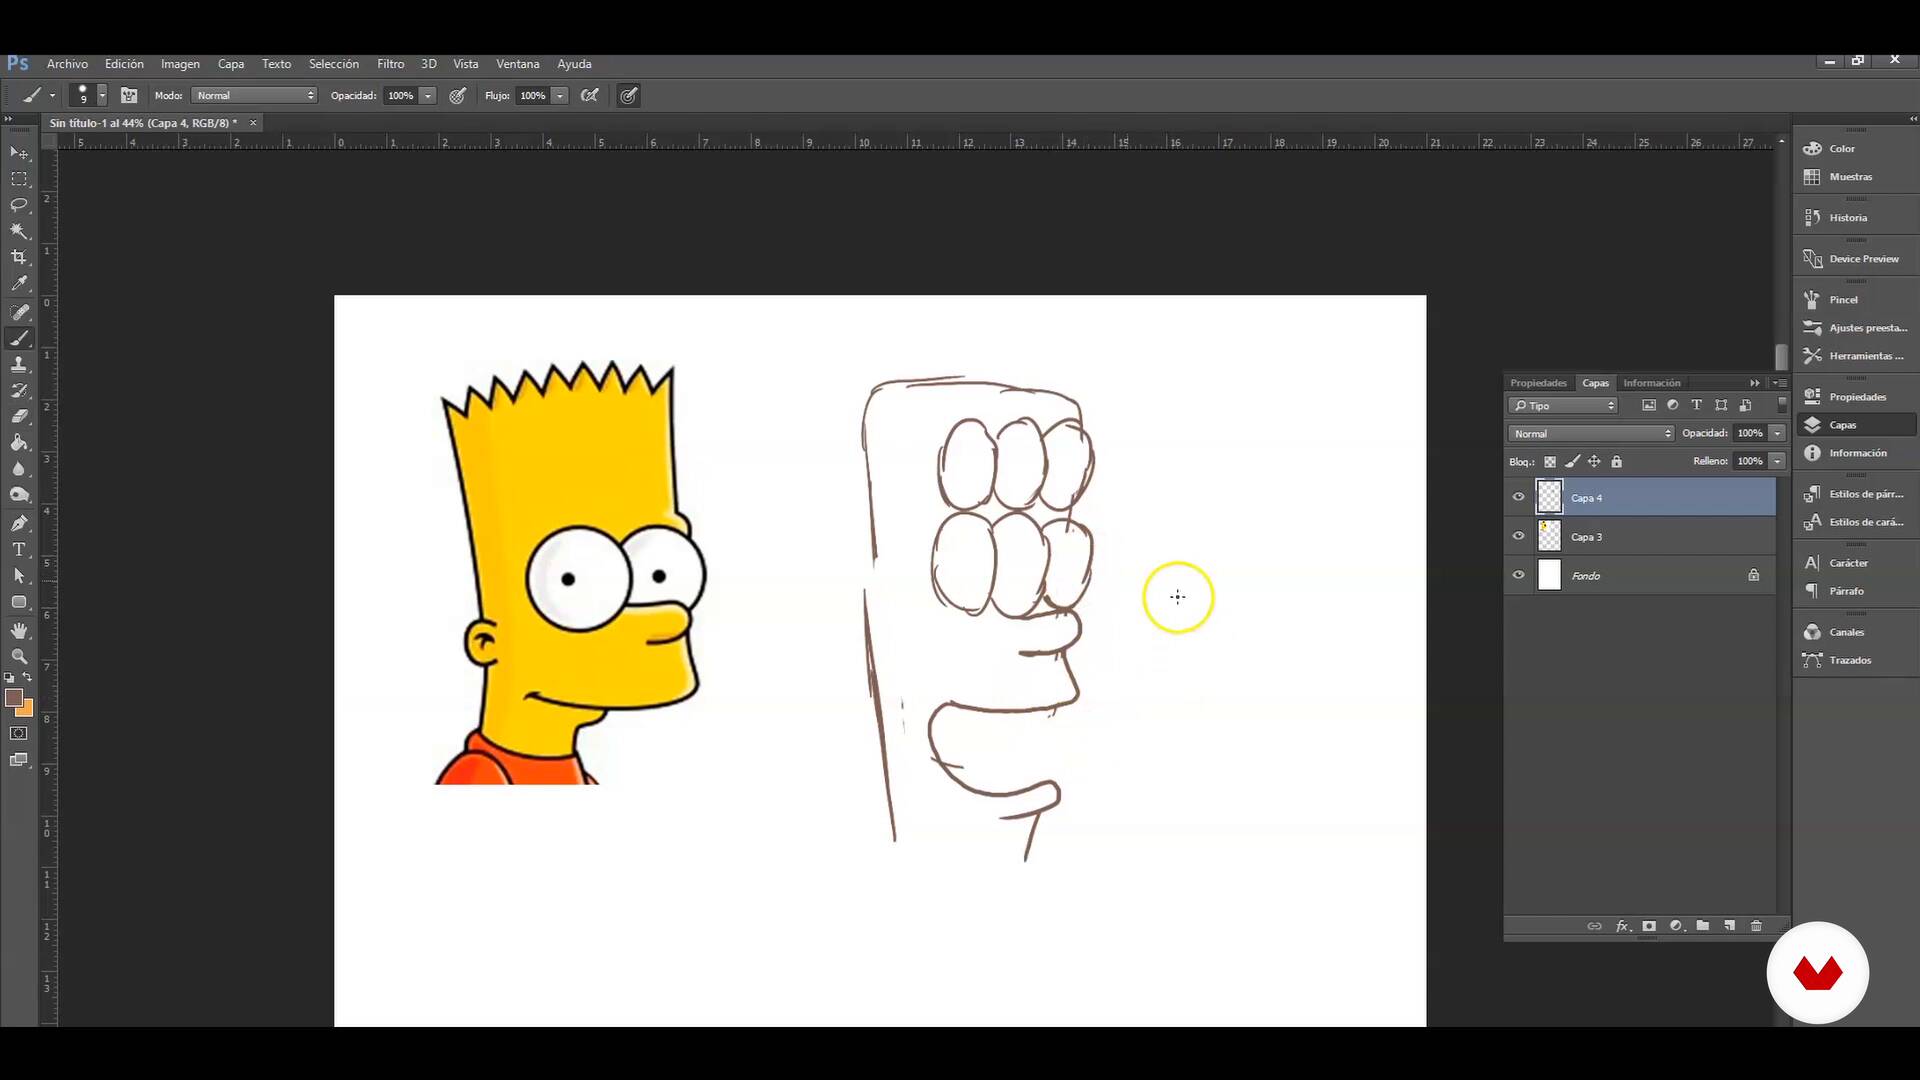Select the Lasso tool
This screenshot has height=1080, width=1920.
click(x=19, y=205)
